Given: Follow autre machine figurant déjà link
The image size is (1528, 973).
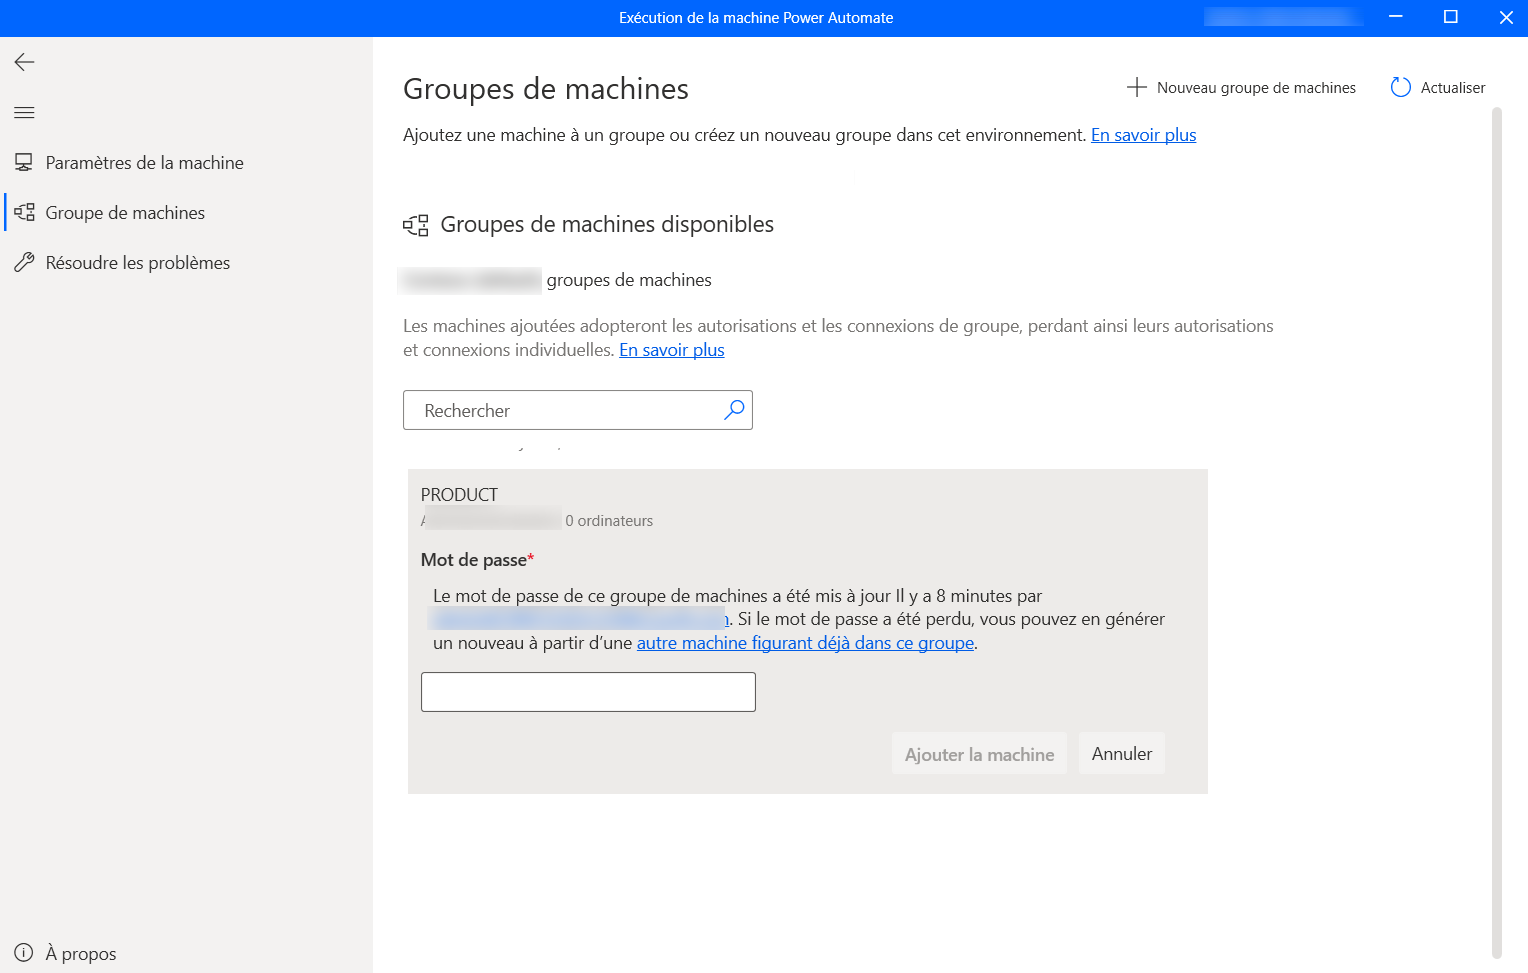Looking at the screenshot, I should [x=805, y=643].
